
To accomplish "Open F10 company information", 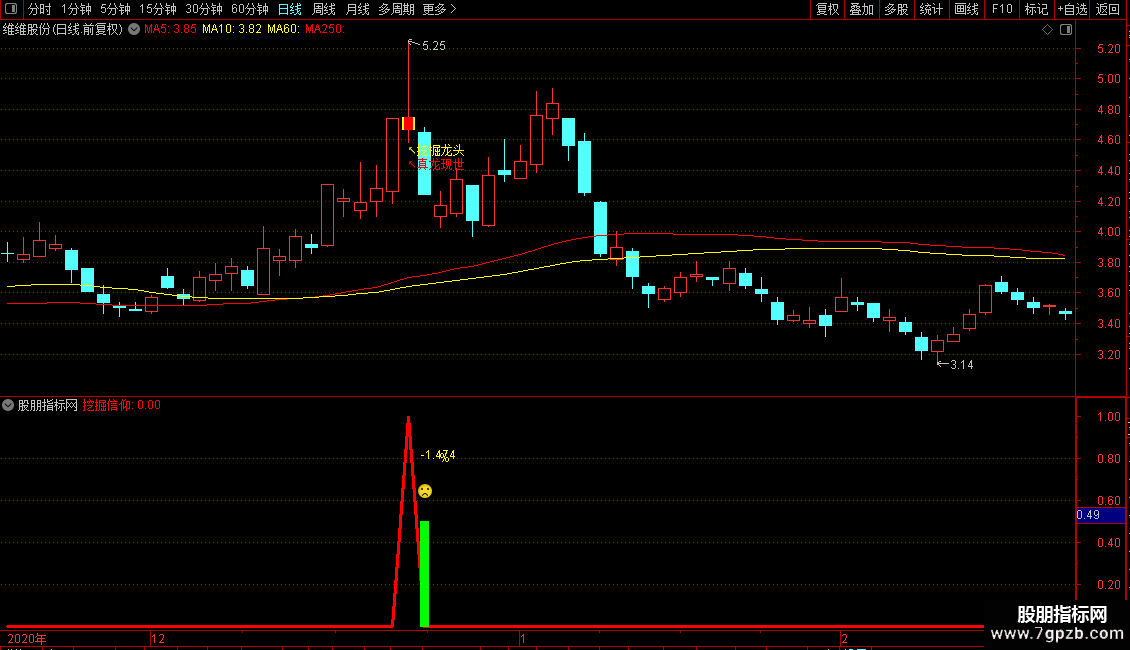I will tap(1002, 9).
